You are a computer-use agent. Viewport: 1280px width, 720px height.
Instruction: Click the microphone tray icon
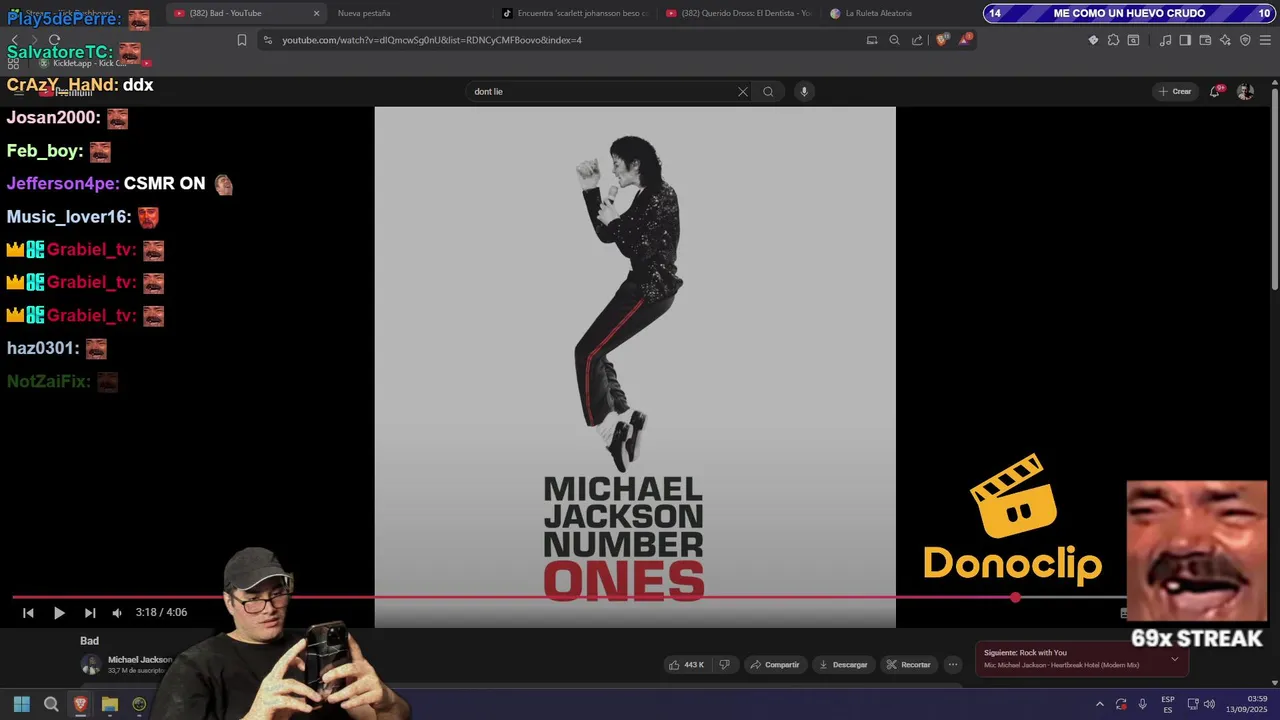click(x=1142, y=704)
